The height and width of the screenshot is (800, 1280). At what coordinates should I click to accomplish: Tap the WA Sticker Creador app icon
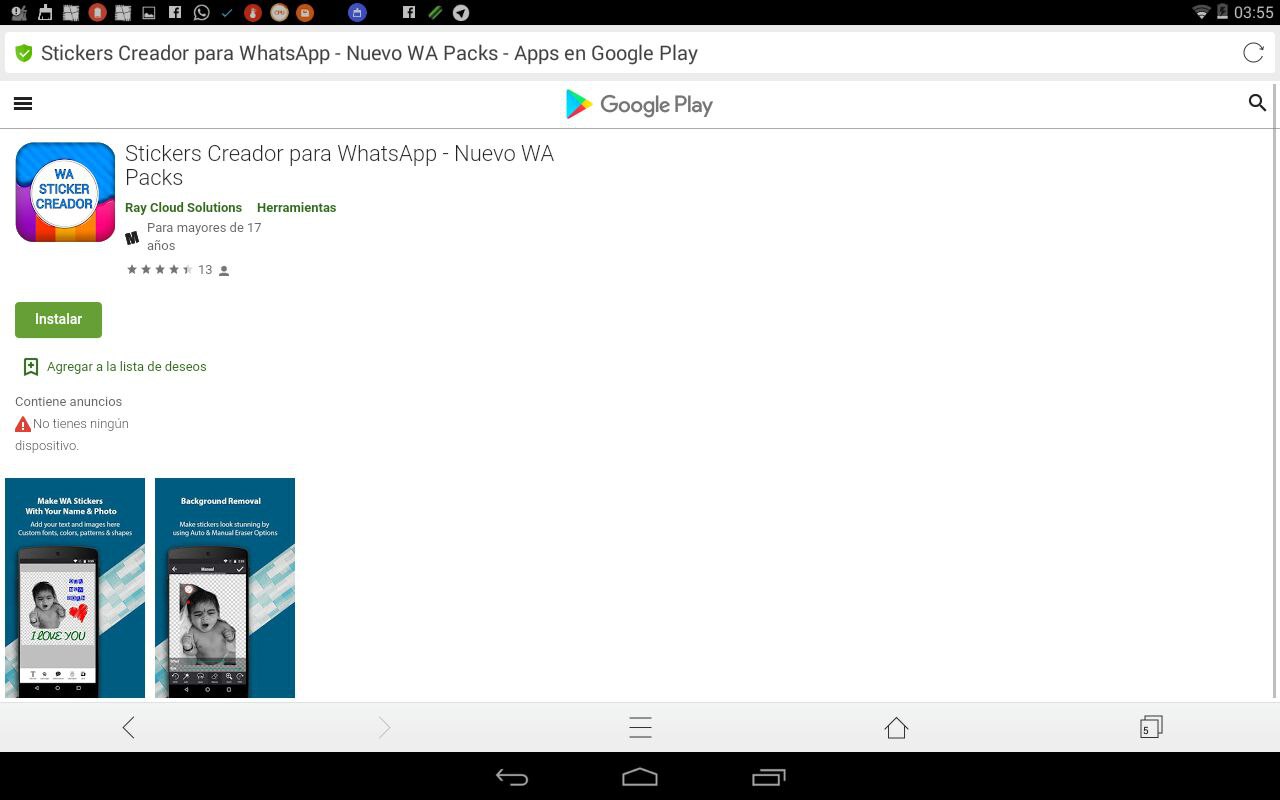pos(65,192)
